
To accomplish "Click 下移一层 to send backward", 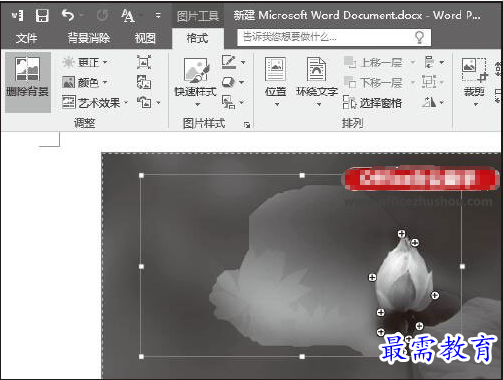I will click(374, 82).
